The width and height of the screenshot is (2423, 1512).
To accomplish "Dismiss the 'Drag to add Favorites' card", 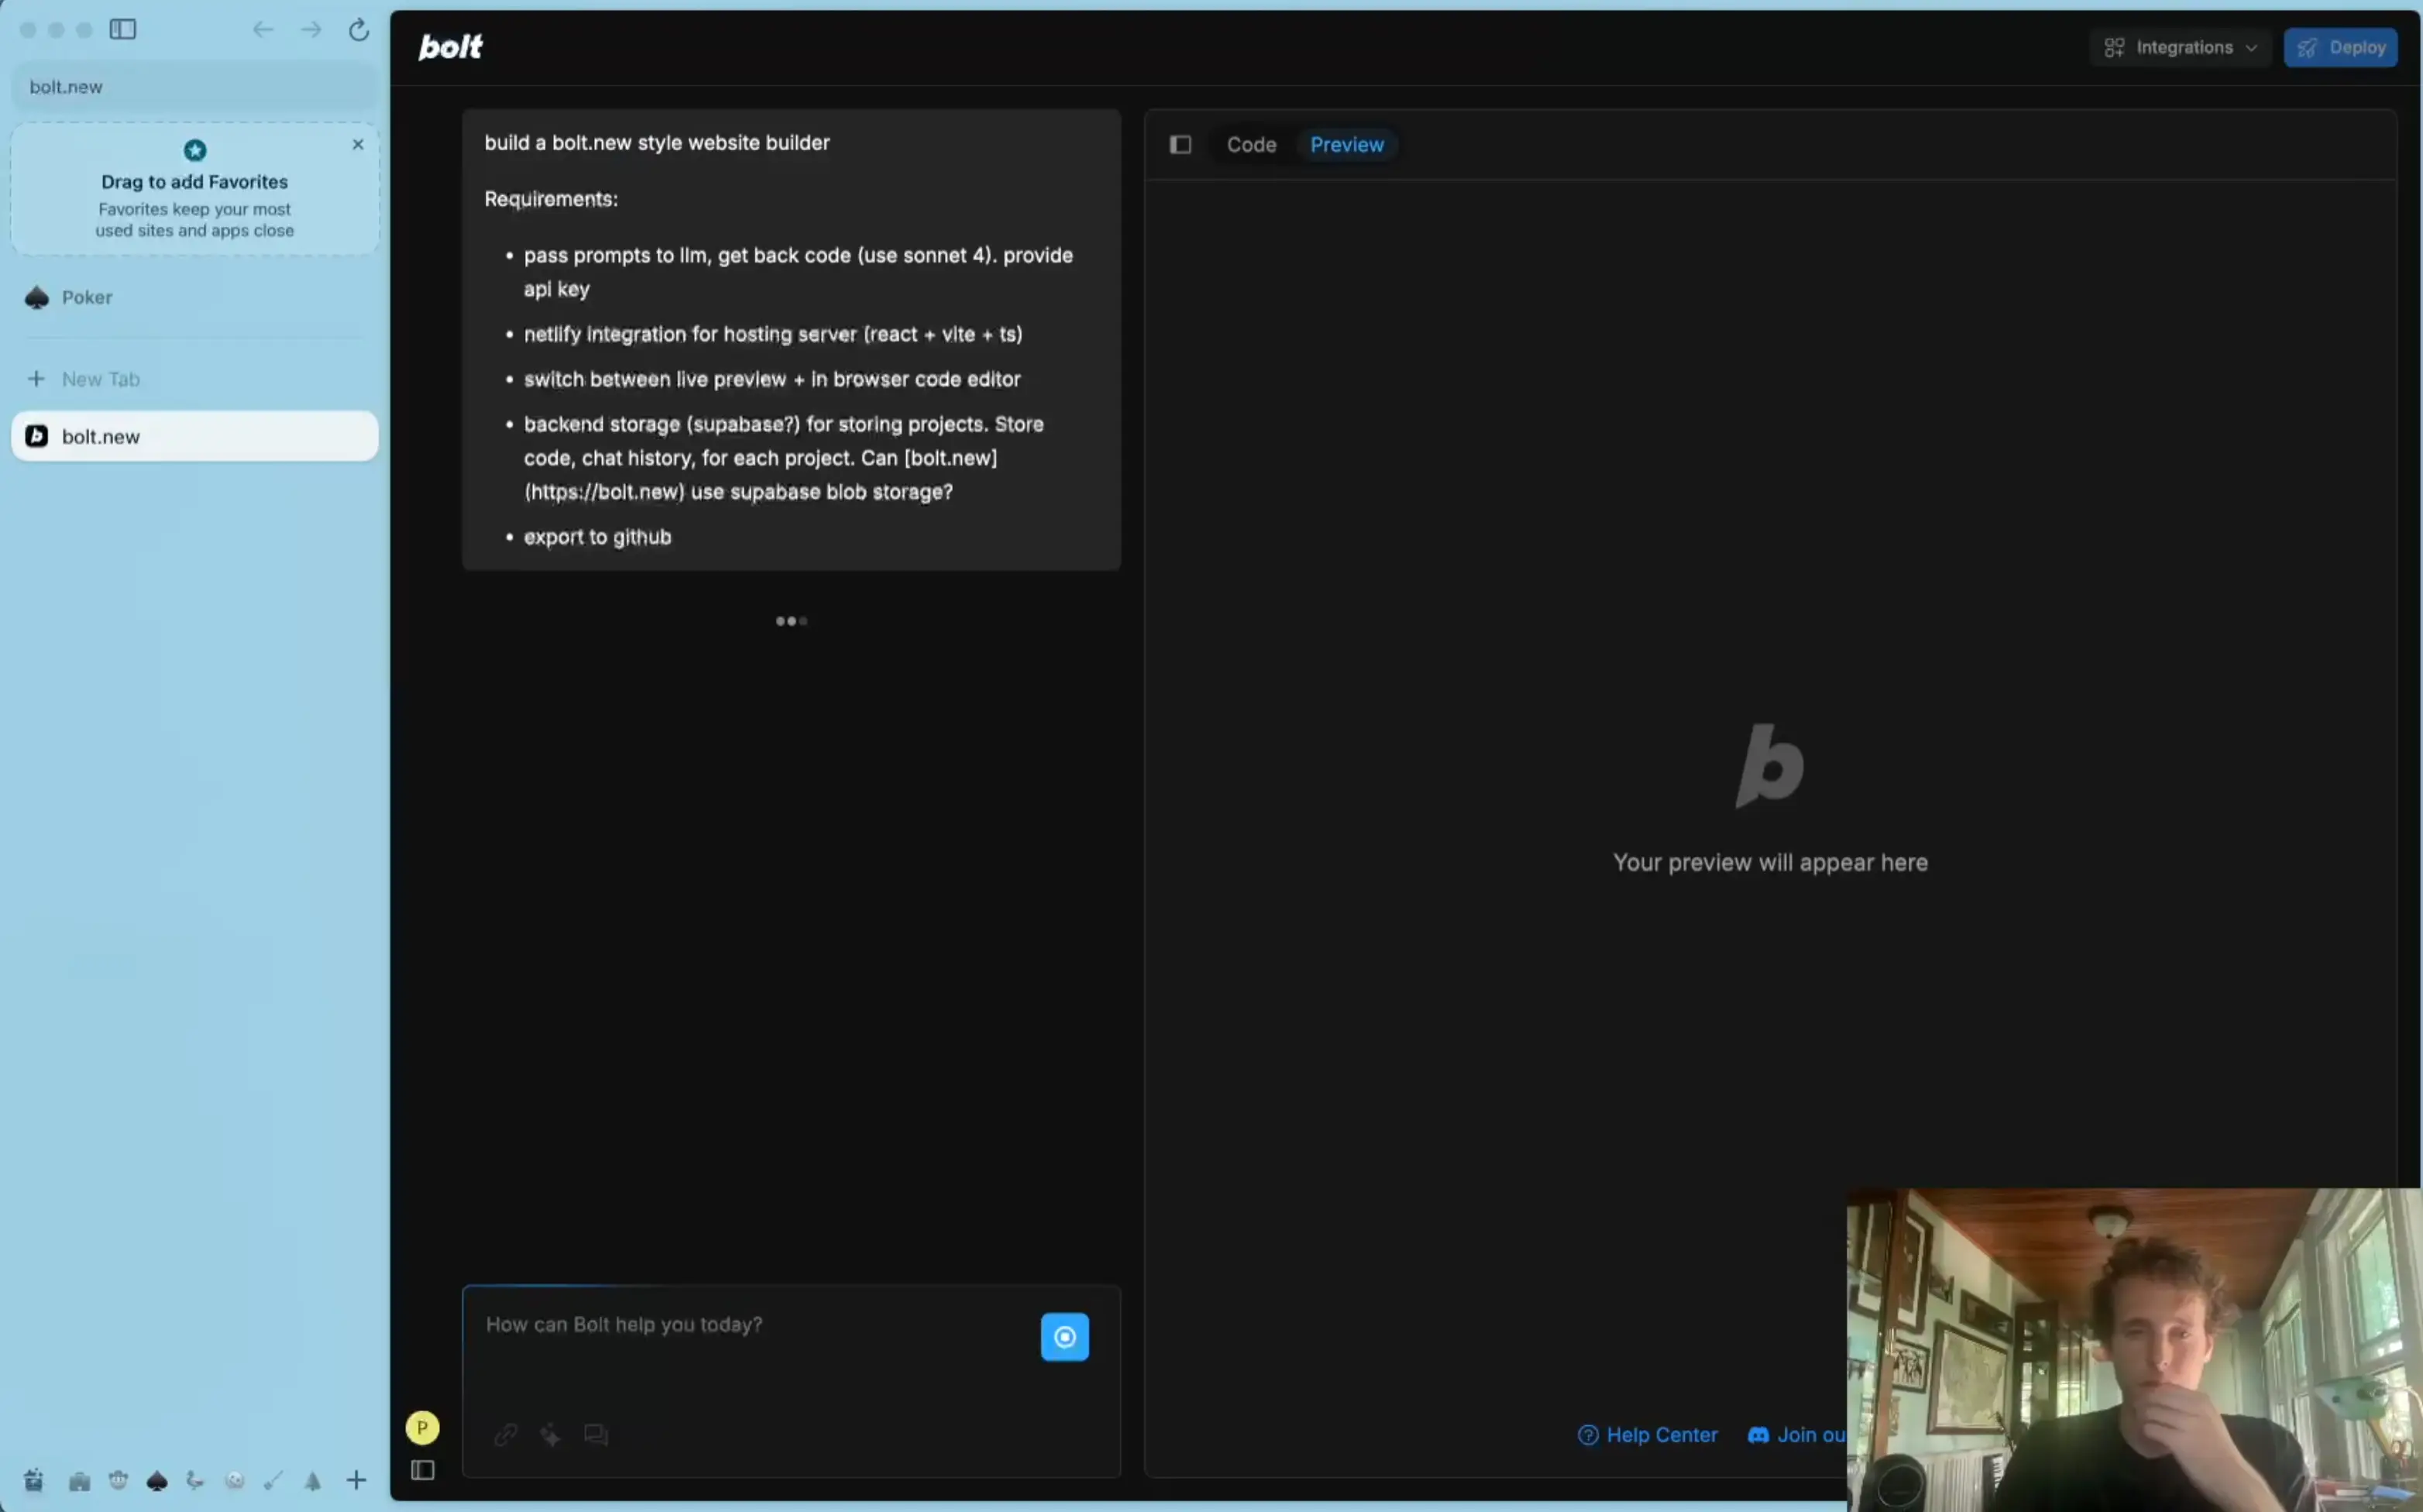I will click(358, 144).
